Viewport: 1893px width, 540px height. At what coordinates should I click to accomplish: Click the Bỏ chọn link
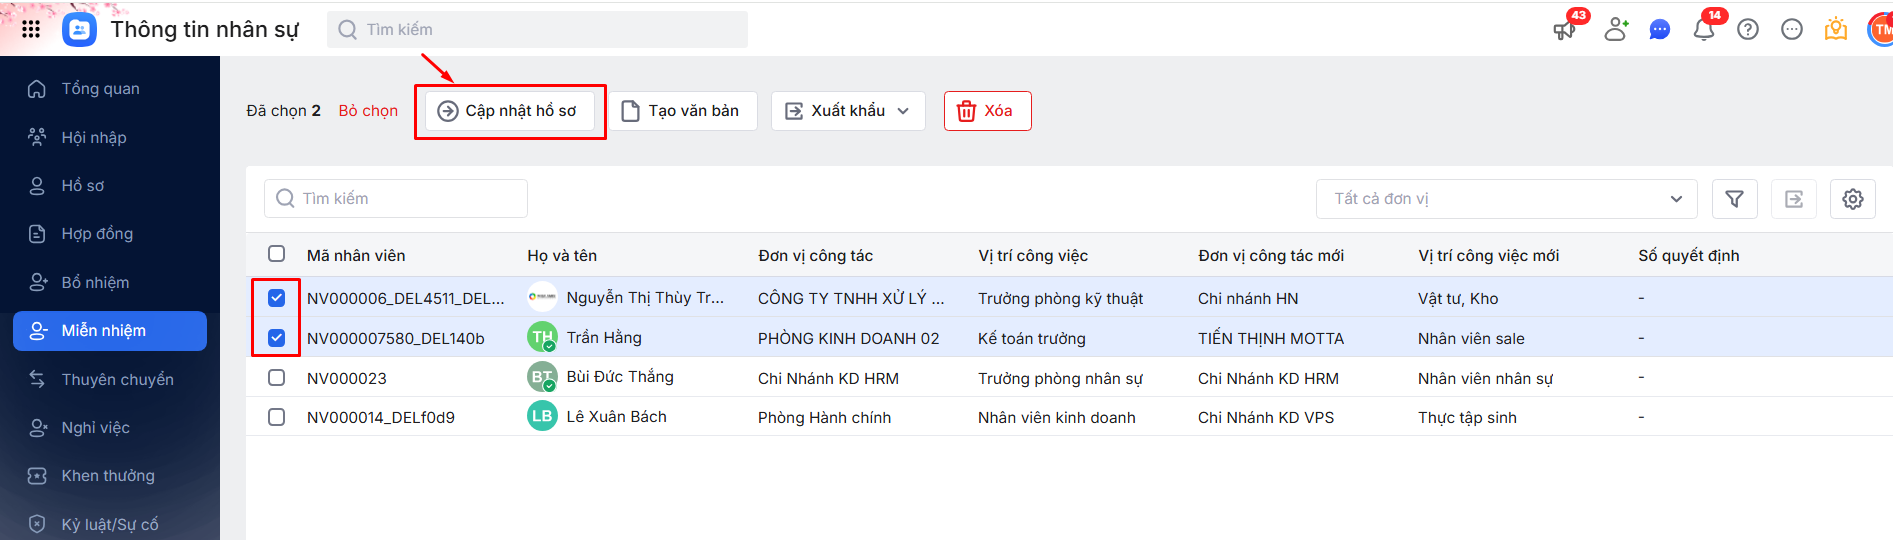(368, 111)
